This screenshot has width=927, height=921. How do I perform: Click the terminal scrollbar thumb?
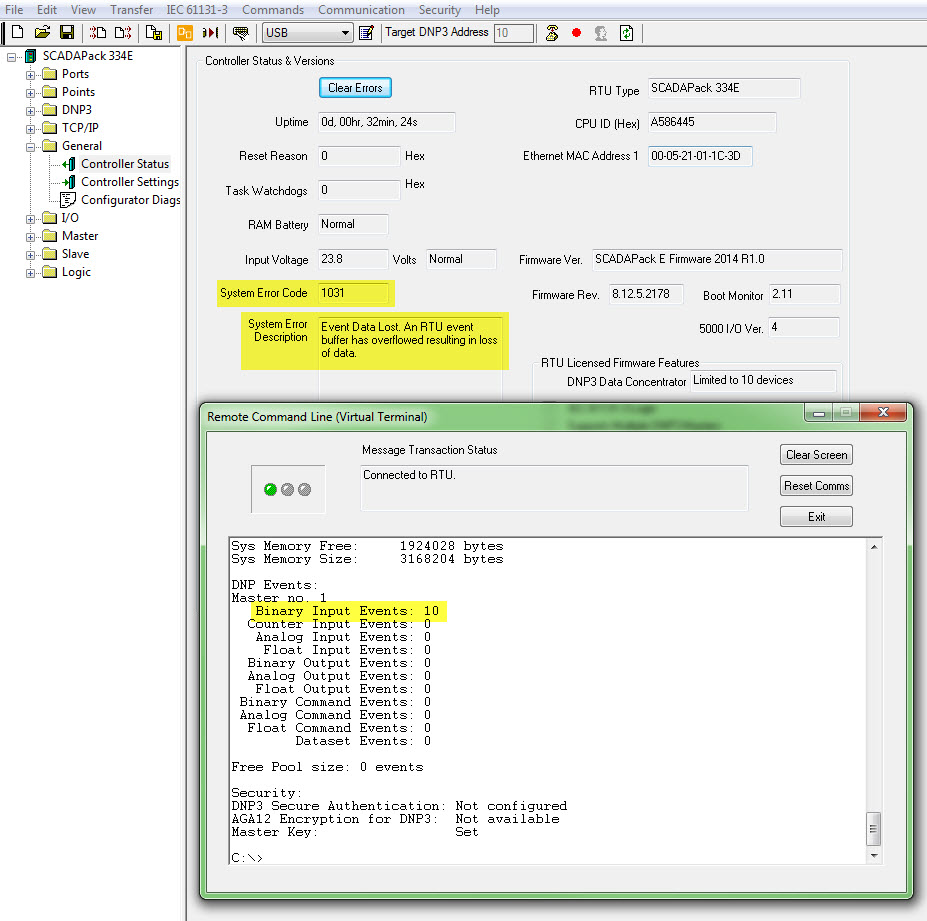coord(873,829)
